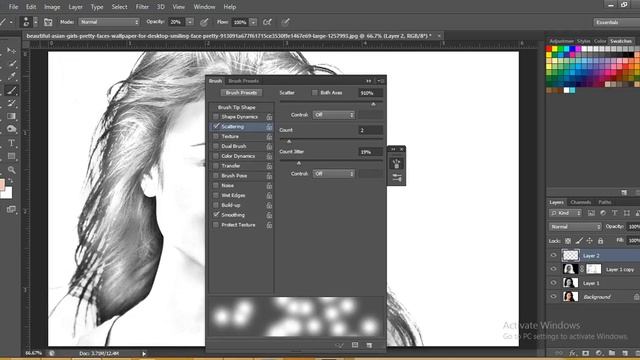Screen dimensions: 640x360
Task: Click the Brush Presets button
Action: pyautogui.click(x=241, y=93)
